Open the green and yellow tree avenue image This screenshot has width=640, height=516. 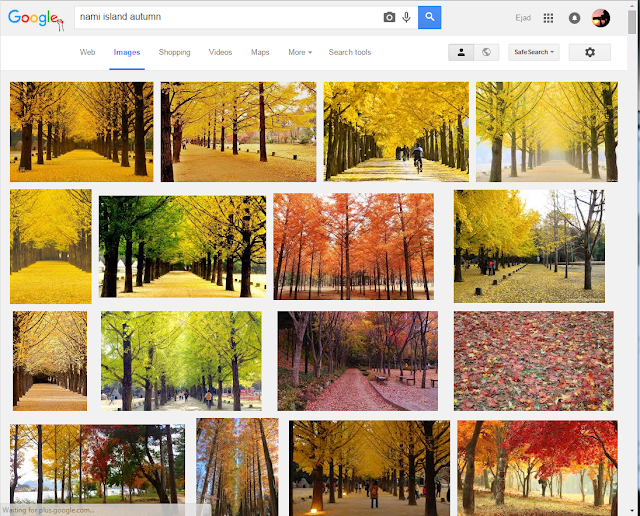182,247
